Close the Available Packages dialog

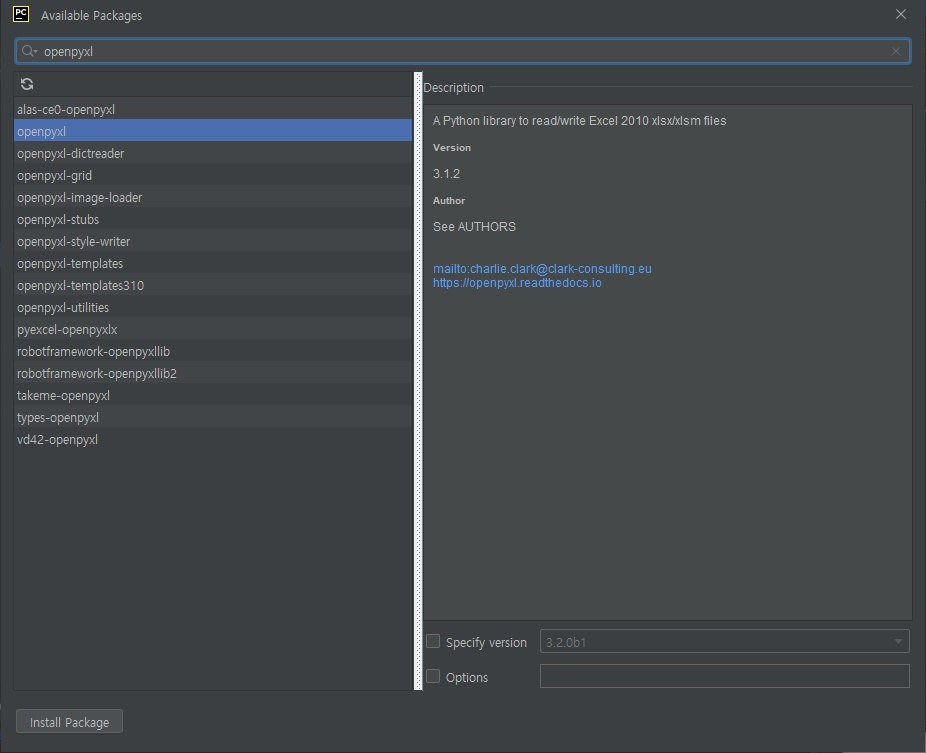tap(901, 14)
